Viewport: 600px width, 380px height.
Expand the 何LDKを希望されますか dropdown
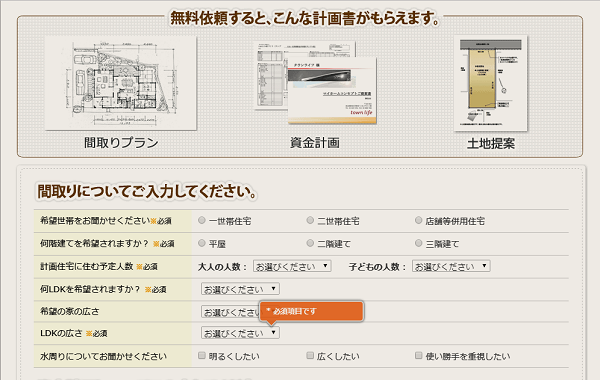click(x=240, y=289)
